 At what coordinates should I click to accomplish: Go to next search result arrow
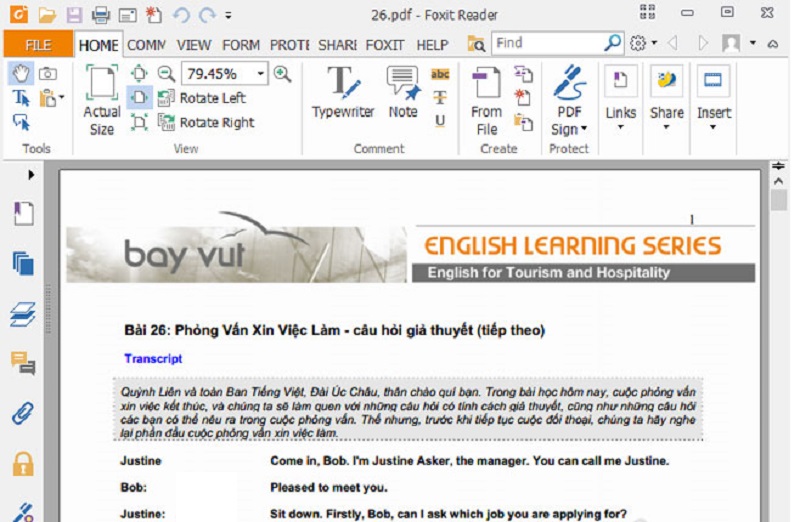click(x=703, y=43)
